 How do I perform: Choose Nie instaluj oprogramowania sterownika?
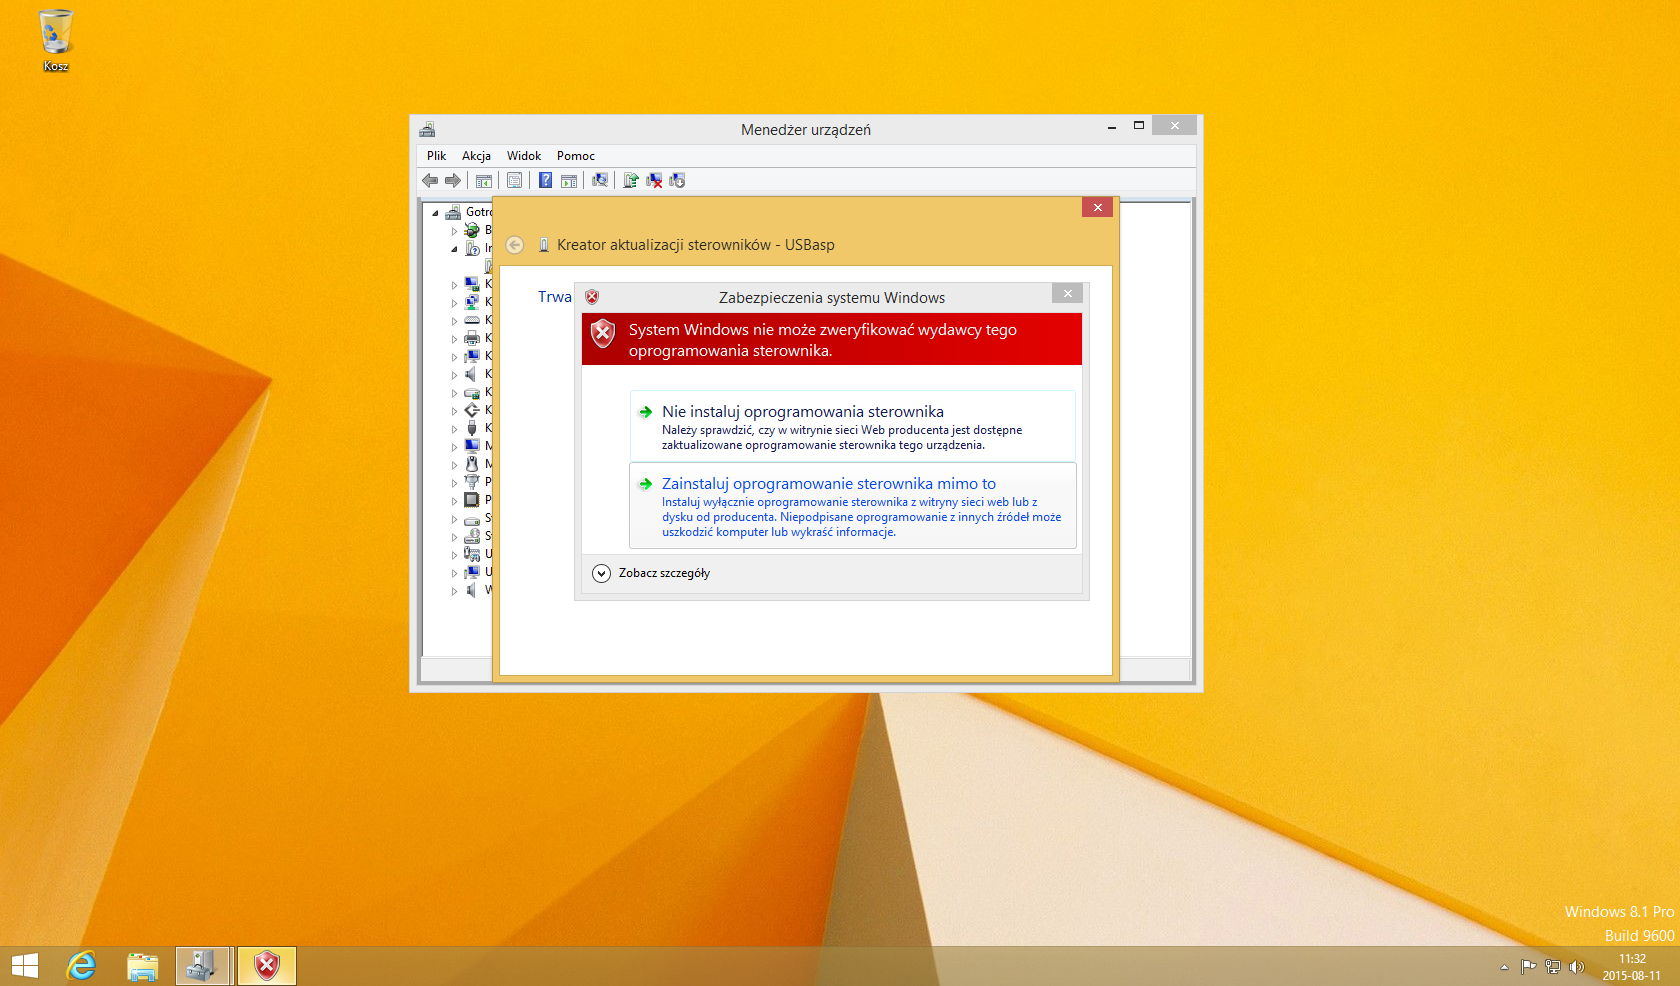[852, 426]
